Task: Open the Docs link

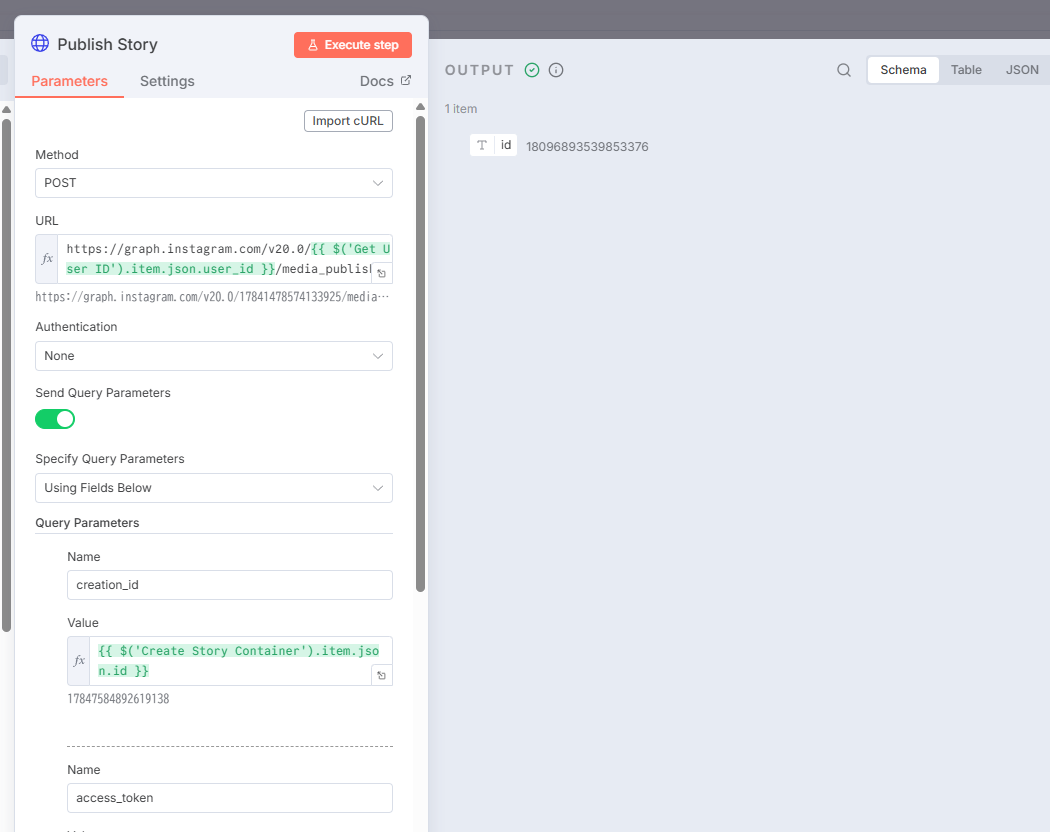Action: pyautogui.click(x=385, y=81)
